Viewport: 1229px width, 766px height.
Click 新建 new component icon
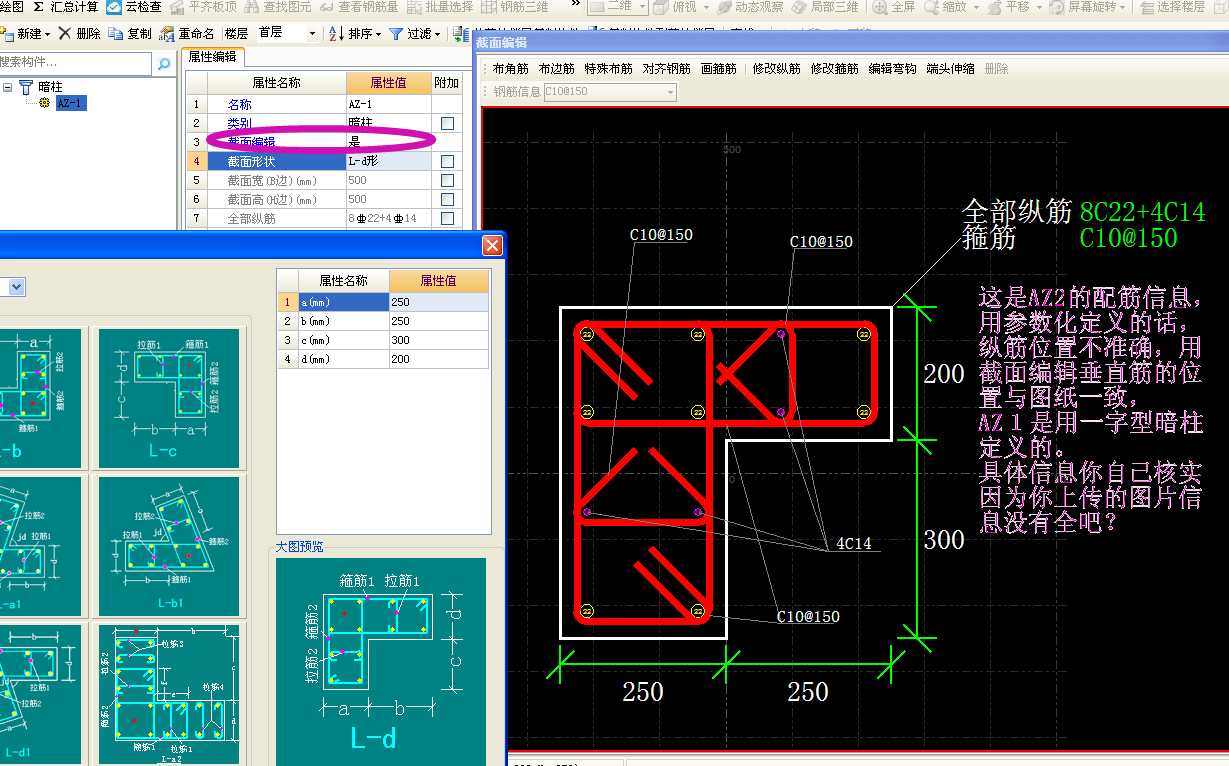click(x=6, y=34)
